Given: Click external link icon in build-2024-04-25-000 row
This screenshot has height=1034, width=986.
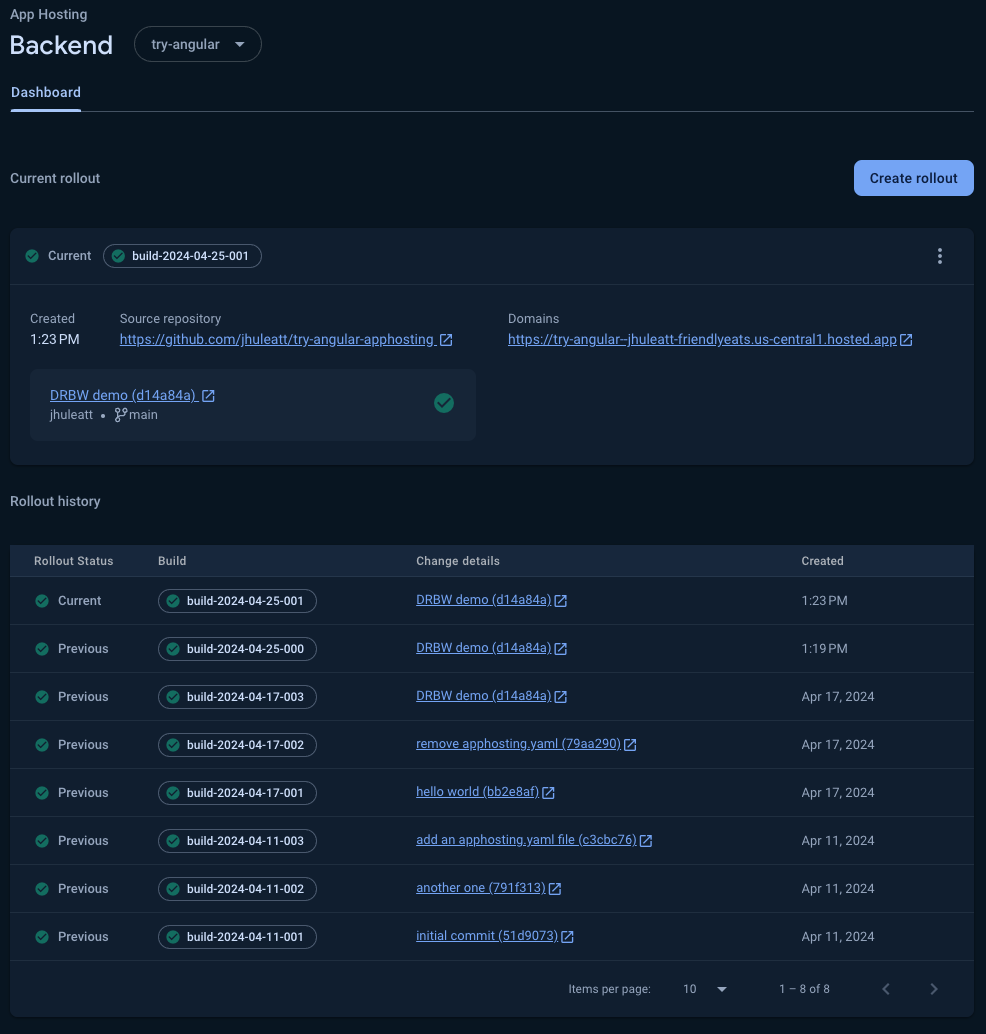Looking at the screenshot, I should click(561, 649).
